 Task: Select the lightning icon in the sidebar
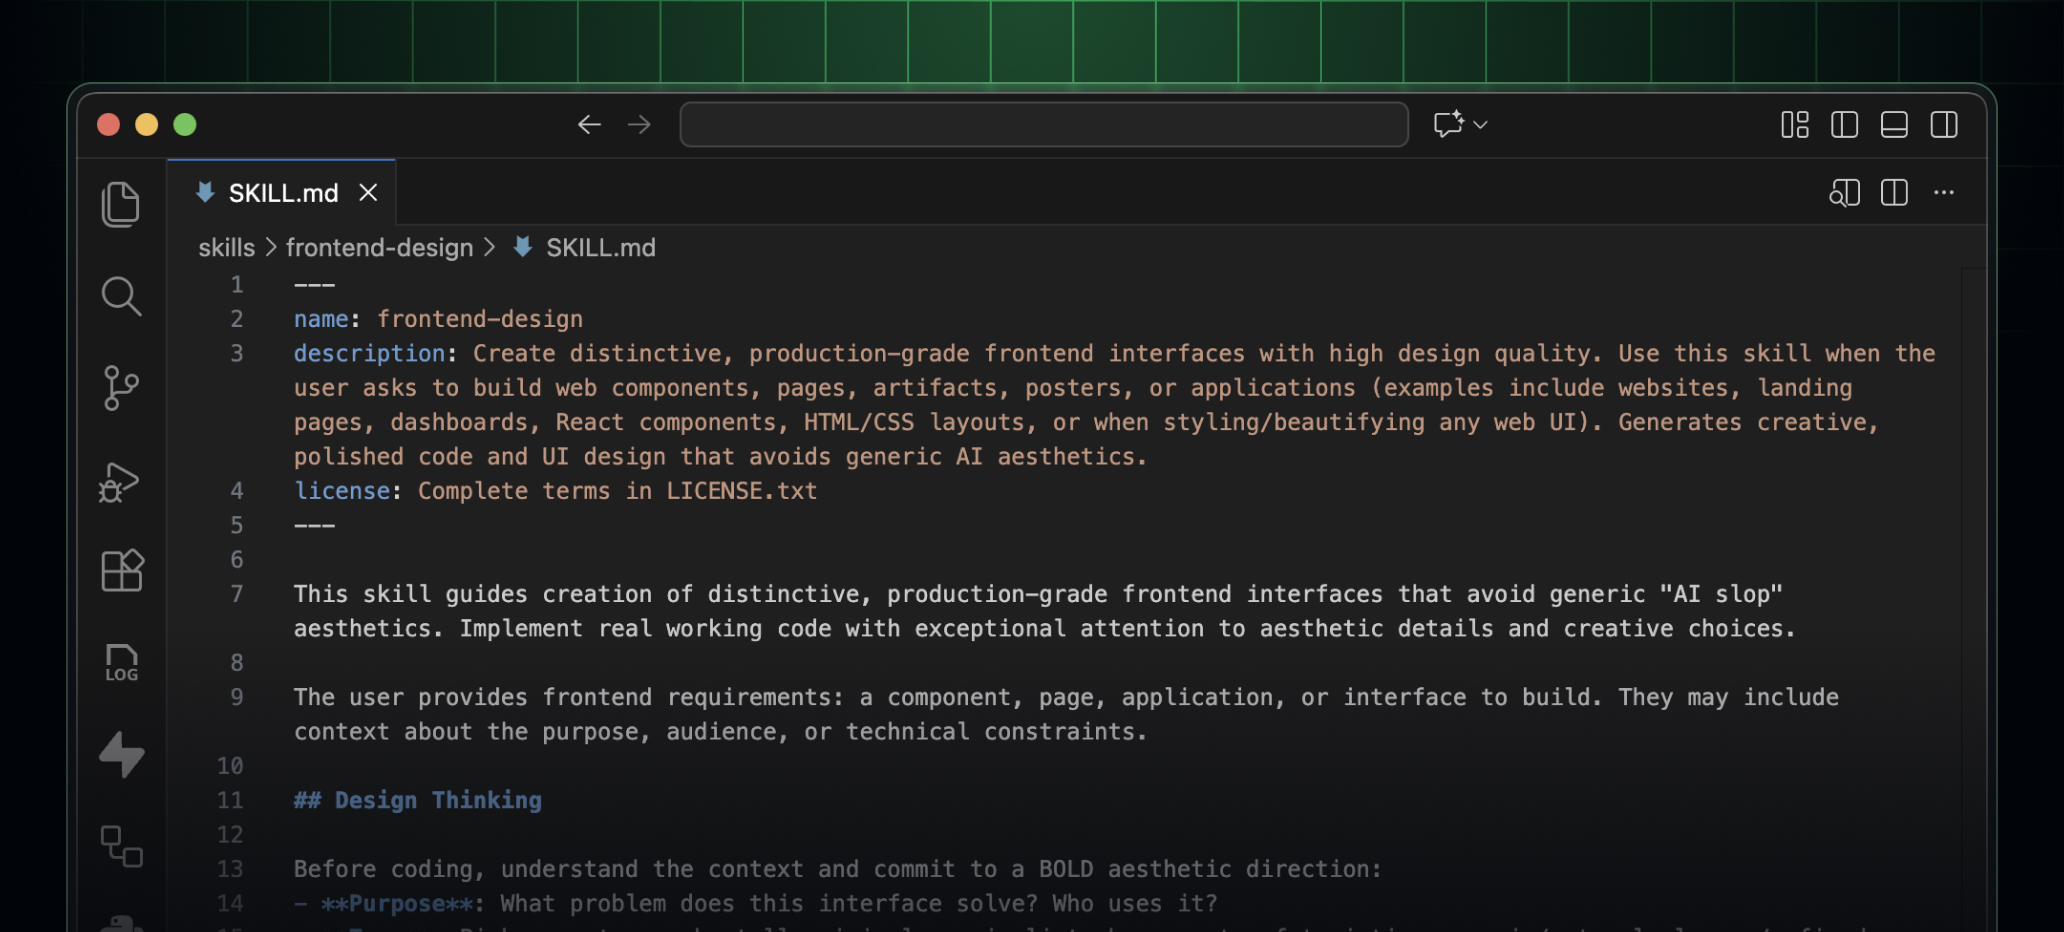tap(121, 755)
